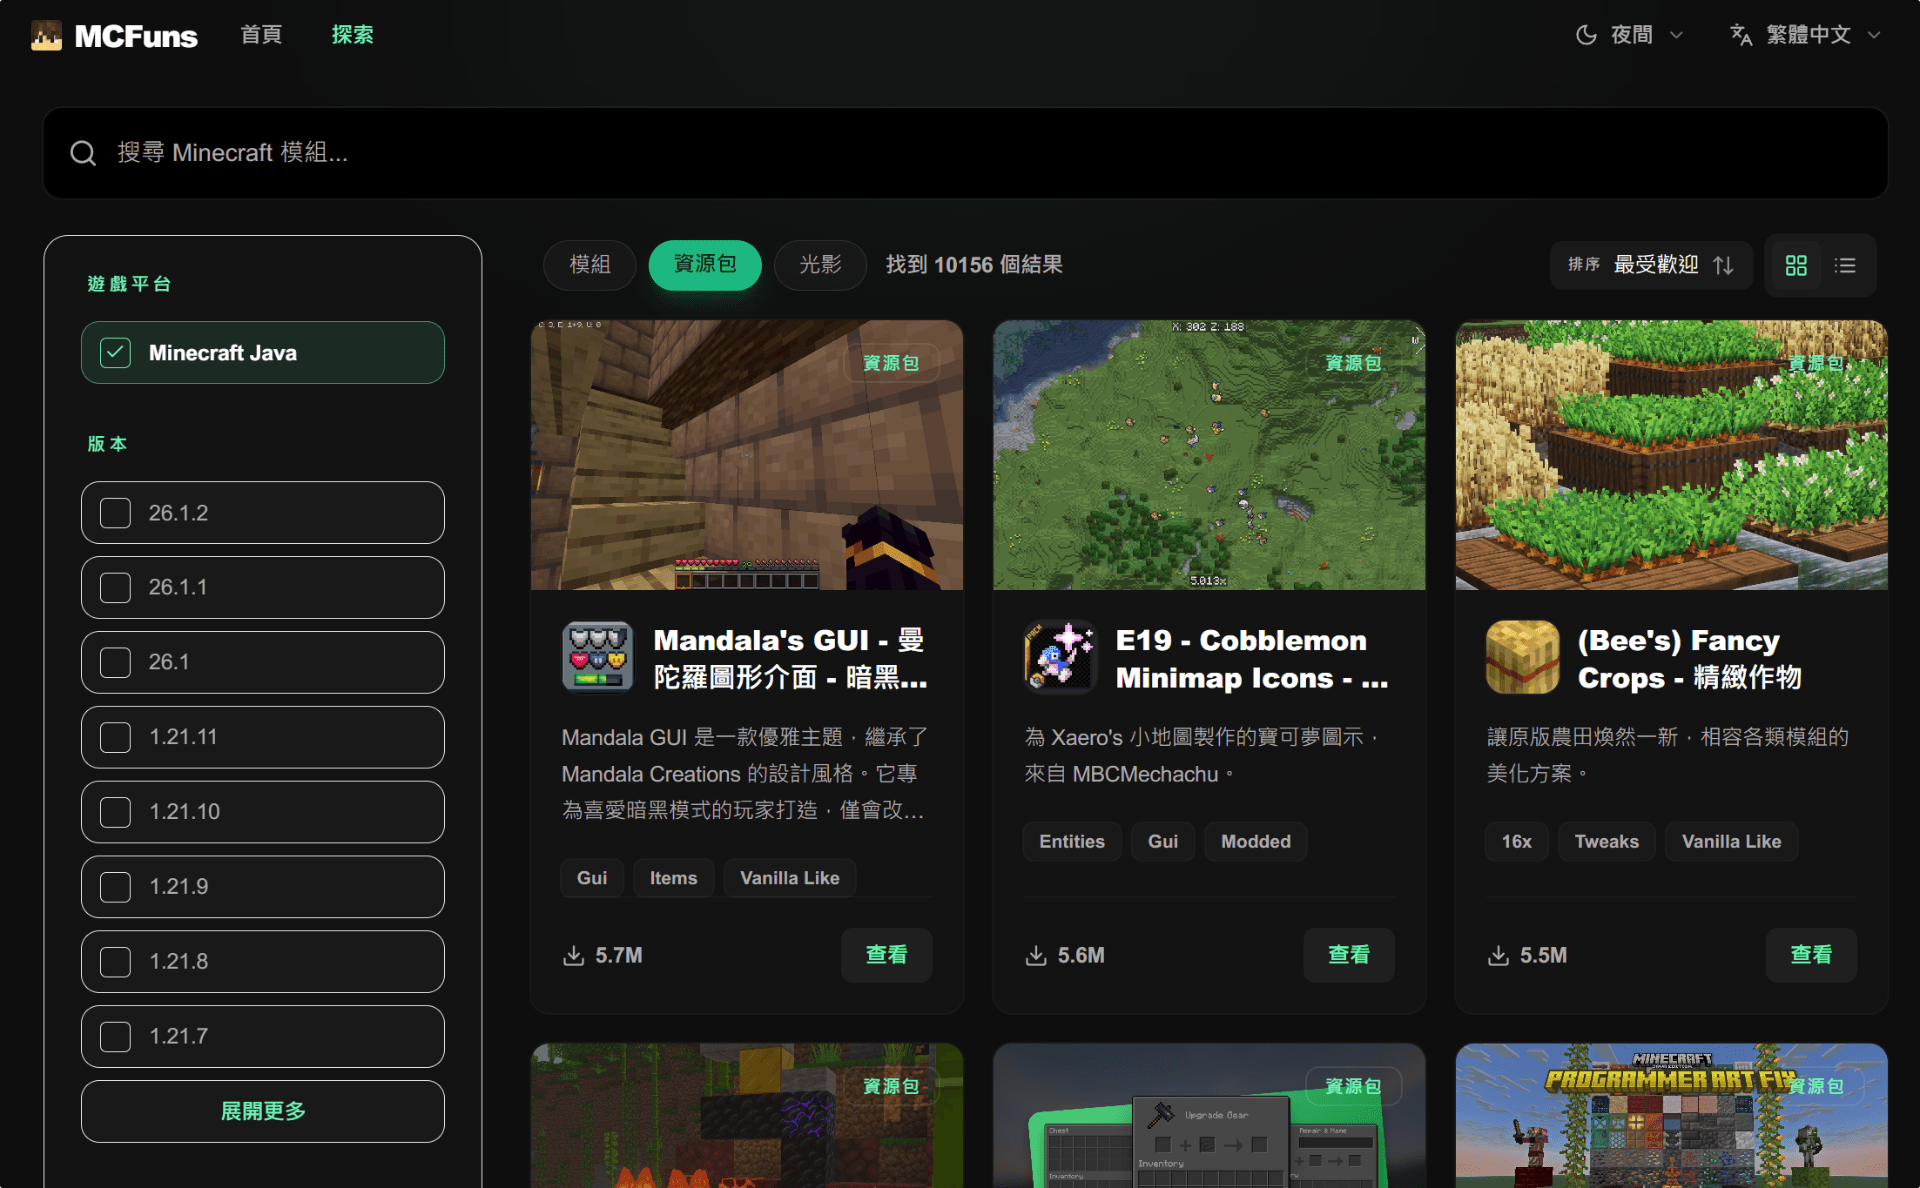Check the 1.21.10 version filter
The height and width of the screenshot is (1188, 1920).
[x=263, y=812]
